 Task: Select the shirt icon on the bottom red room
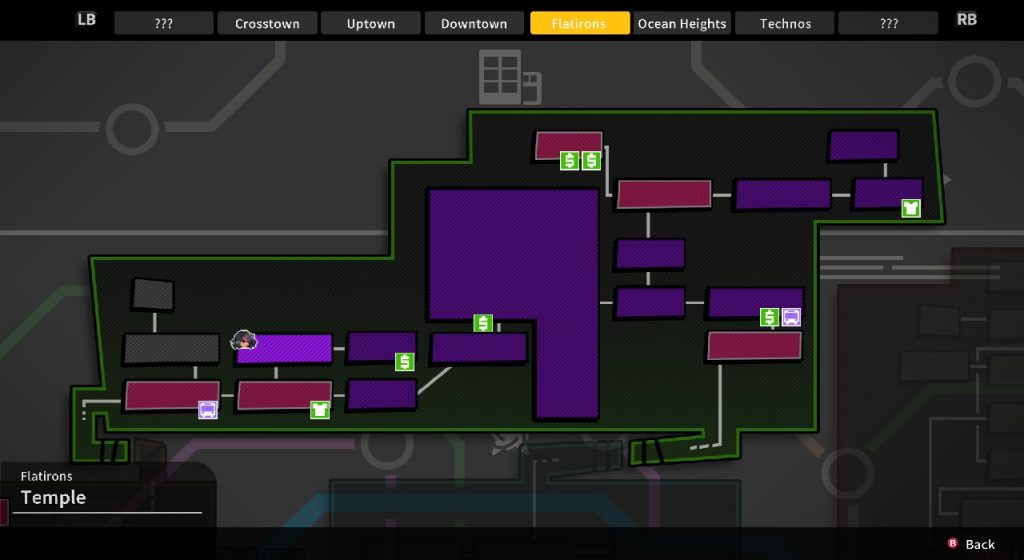[x=319, y=409]
